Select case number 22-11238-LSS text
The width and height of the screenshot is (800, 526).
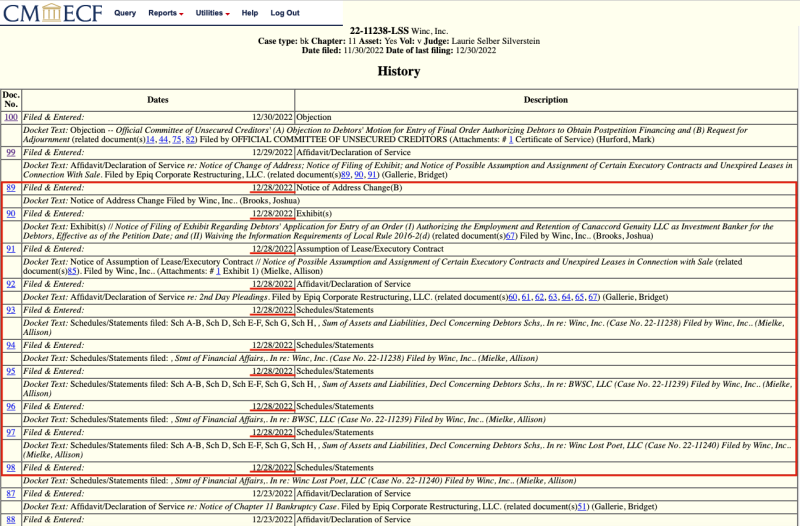coord(379,31)
